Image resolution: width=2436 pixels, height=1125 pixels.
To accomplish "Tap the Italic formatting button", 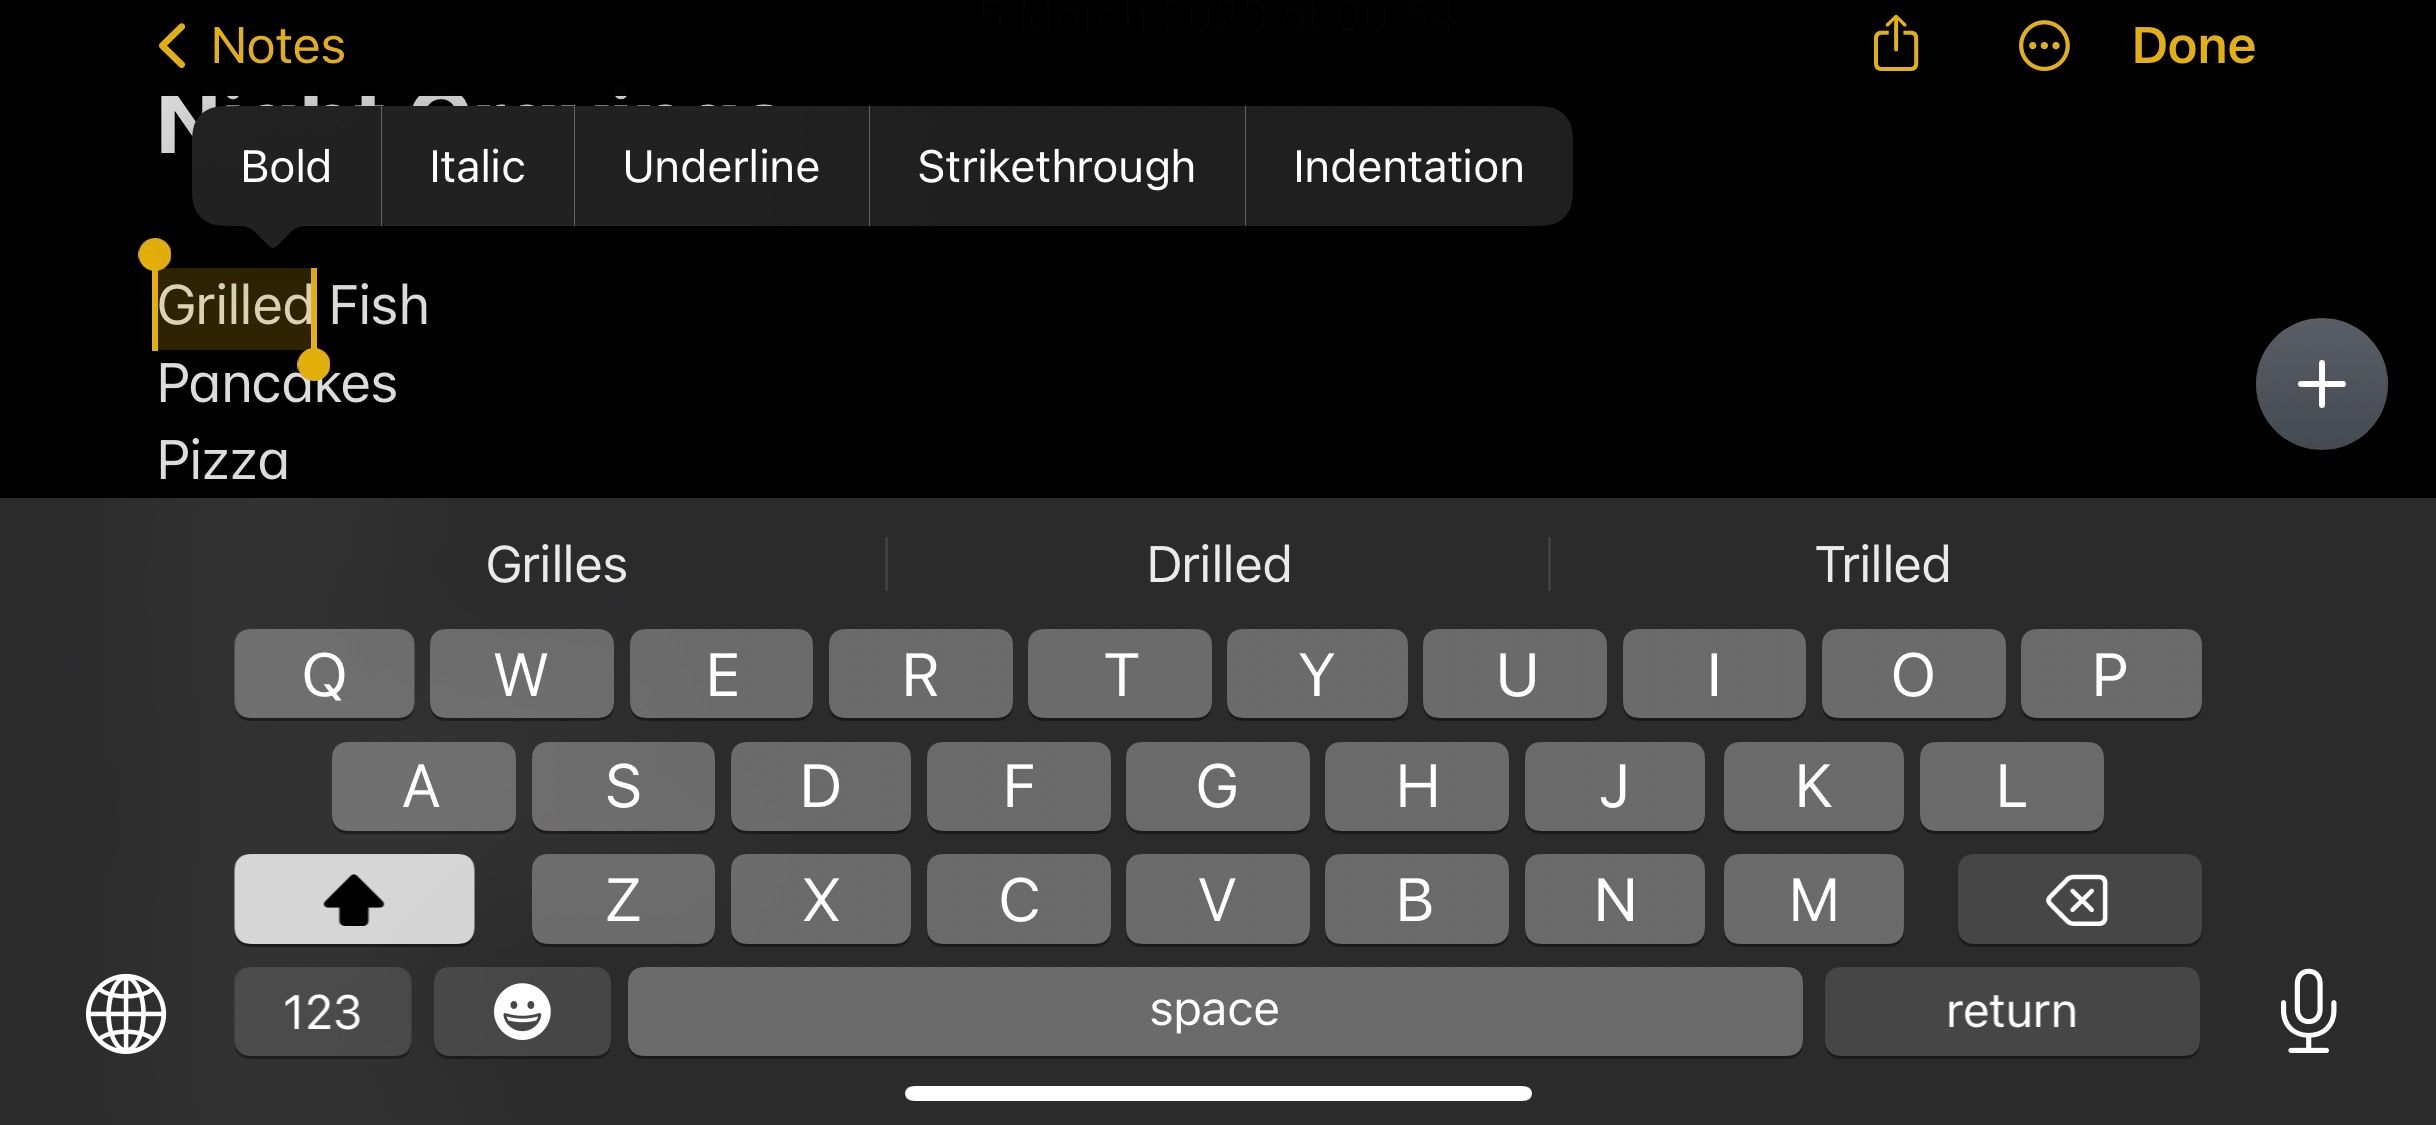I will click(477, 165).
